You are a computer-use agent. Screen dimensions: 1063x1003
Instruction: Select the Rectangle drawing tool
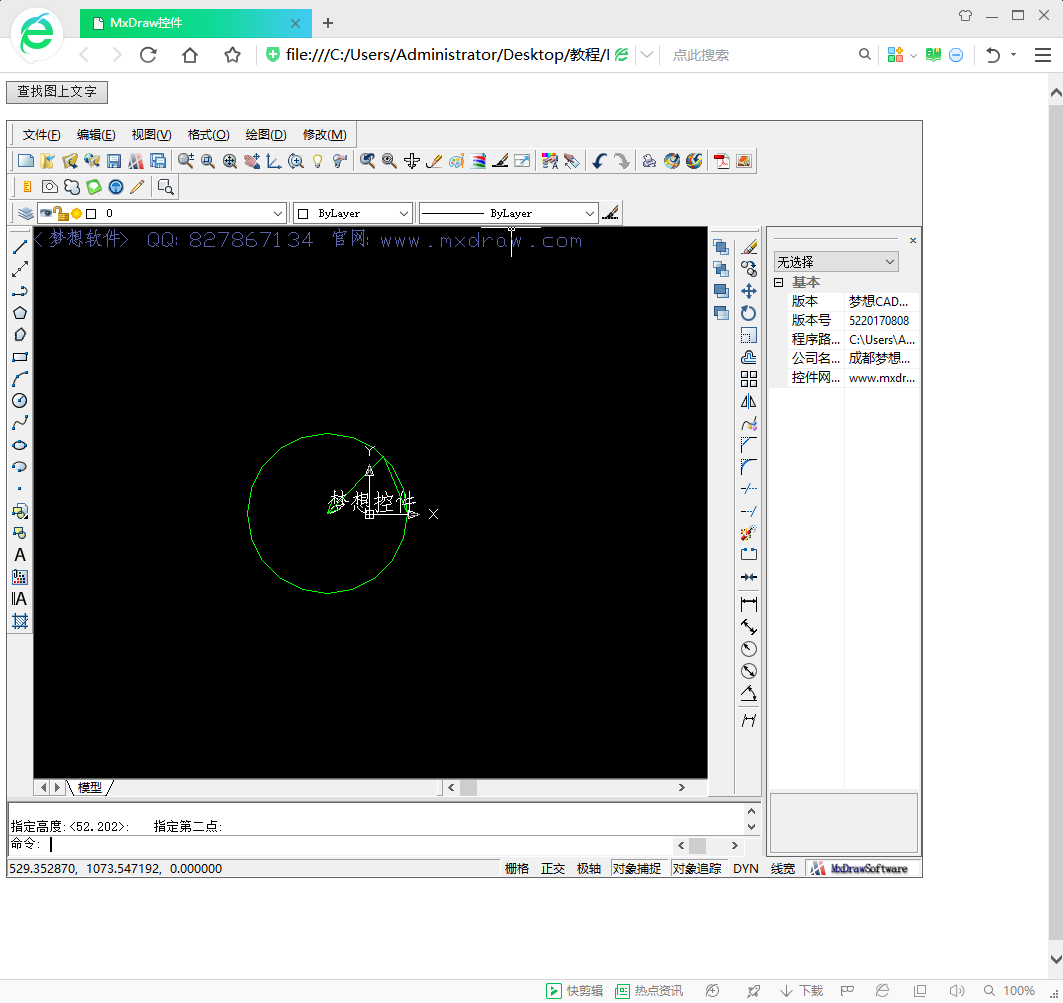click(20, 357)
